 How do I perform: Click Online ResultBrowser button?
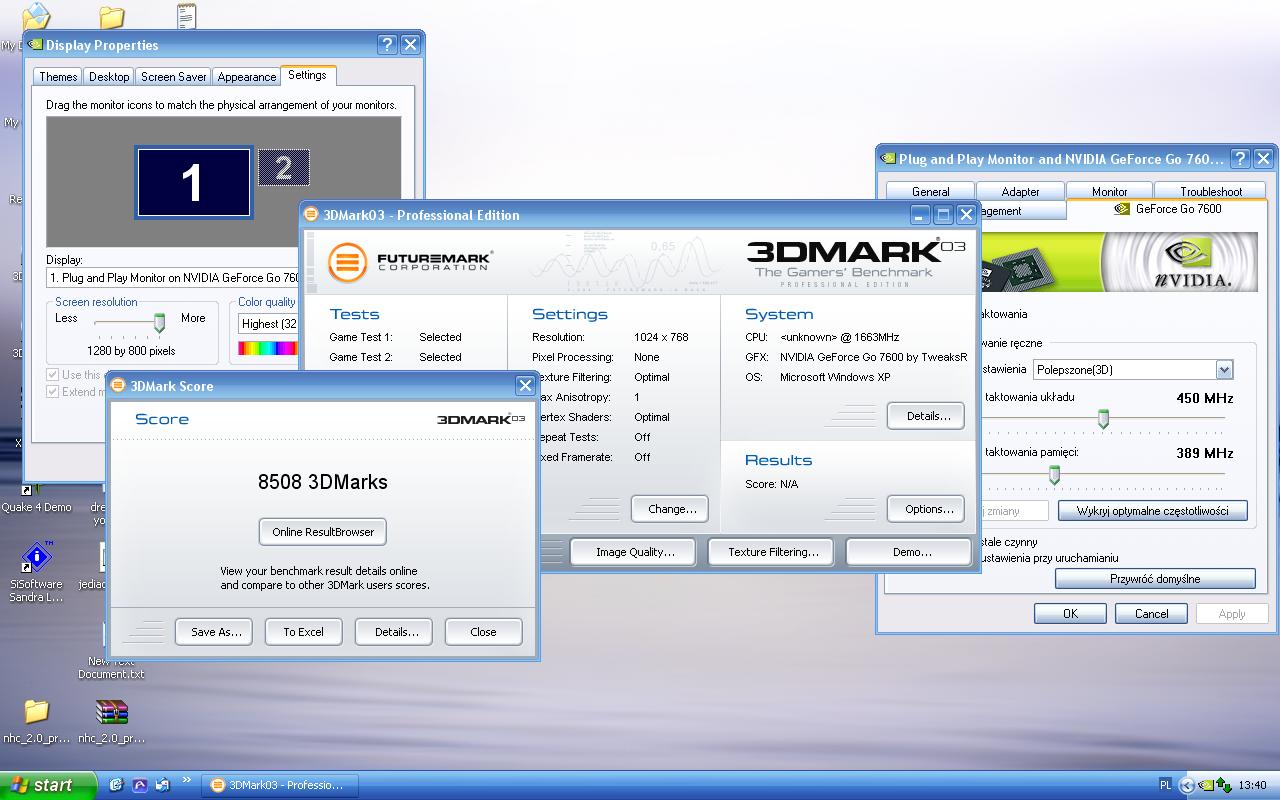pos(322,532)
